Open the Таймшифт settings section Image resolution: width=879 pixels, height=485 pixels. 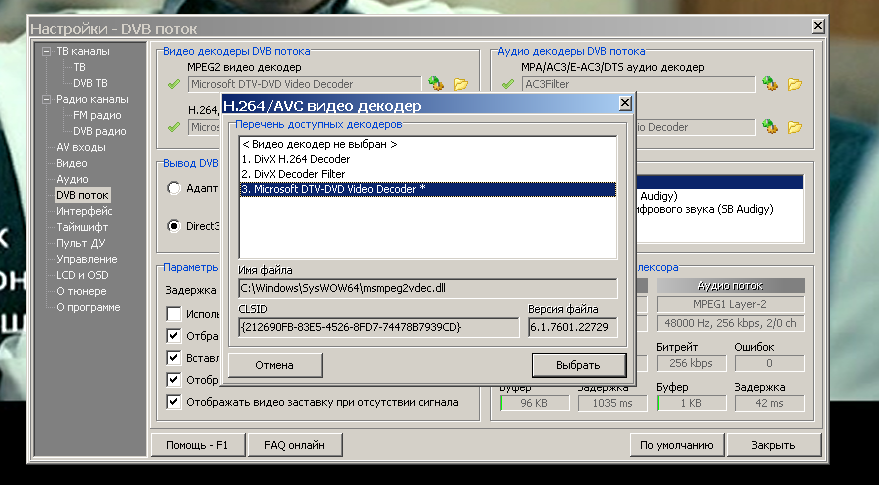[83, 227]
